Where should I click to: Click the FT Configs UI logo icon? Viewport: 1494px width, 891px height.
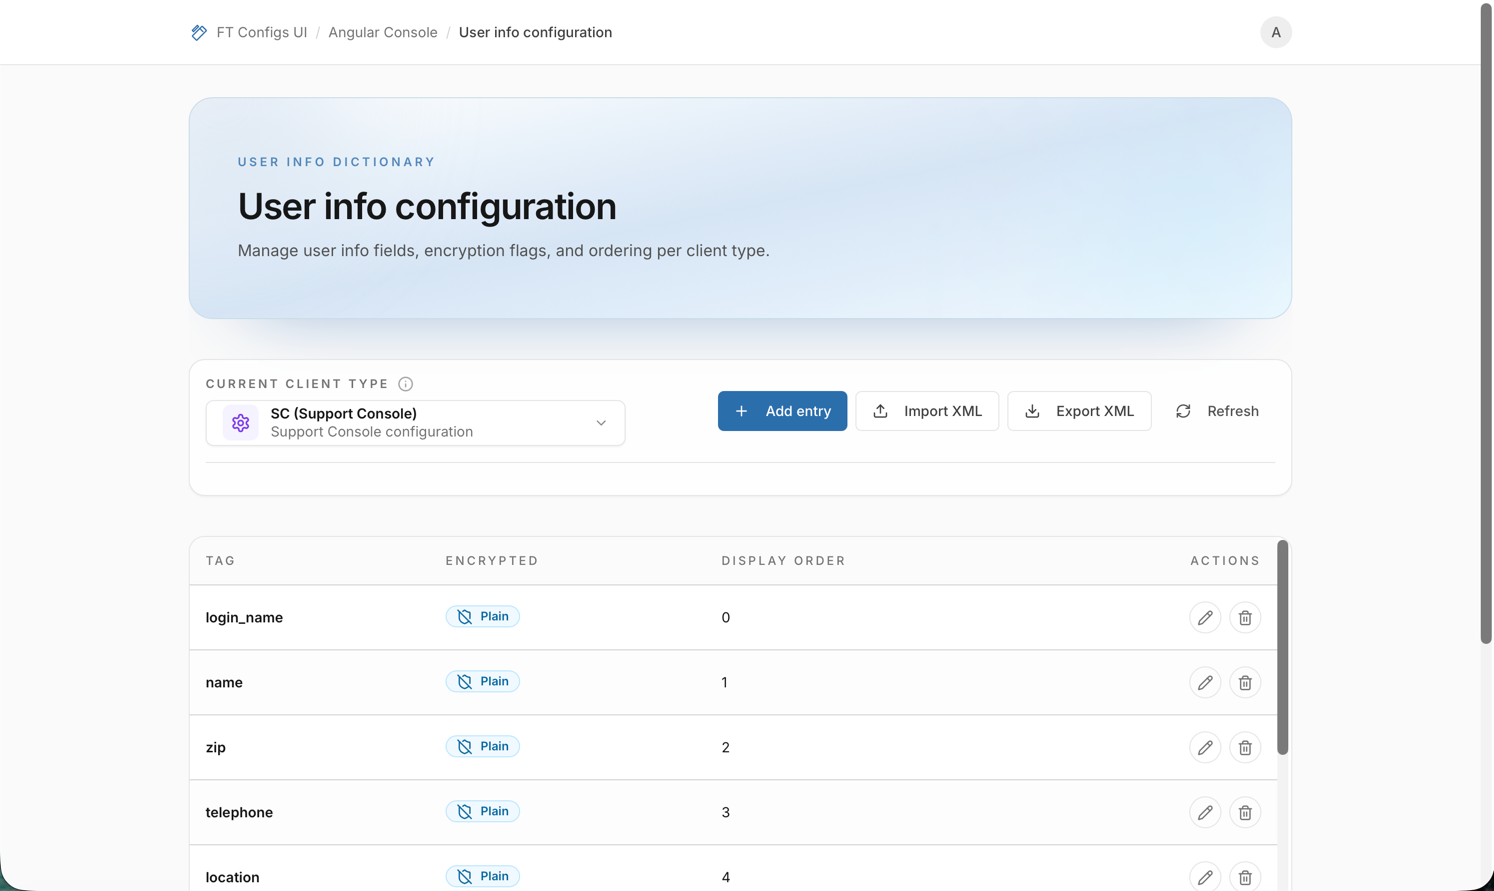(x=199, y=32)
